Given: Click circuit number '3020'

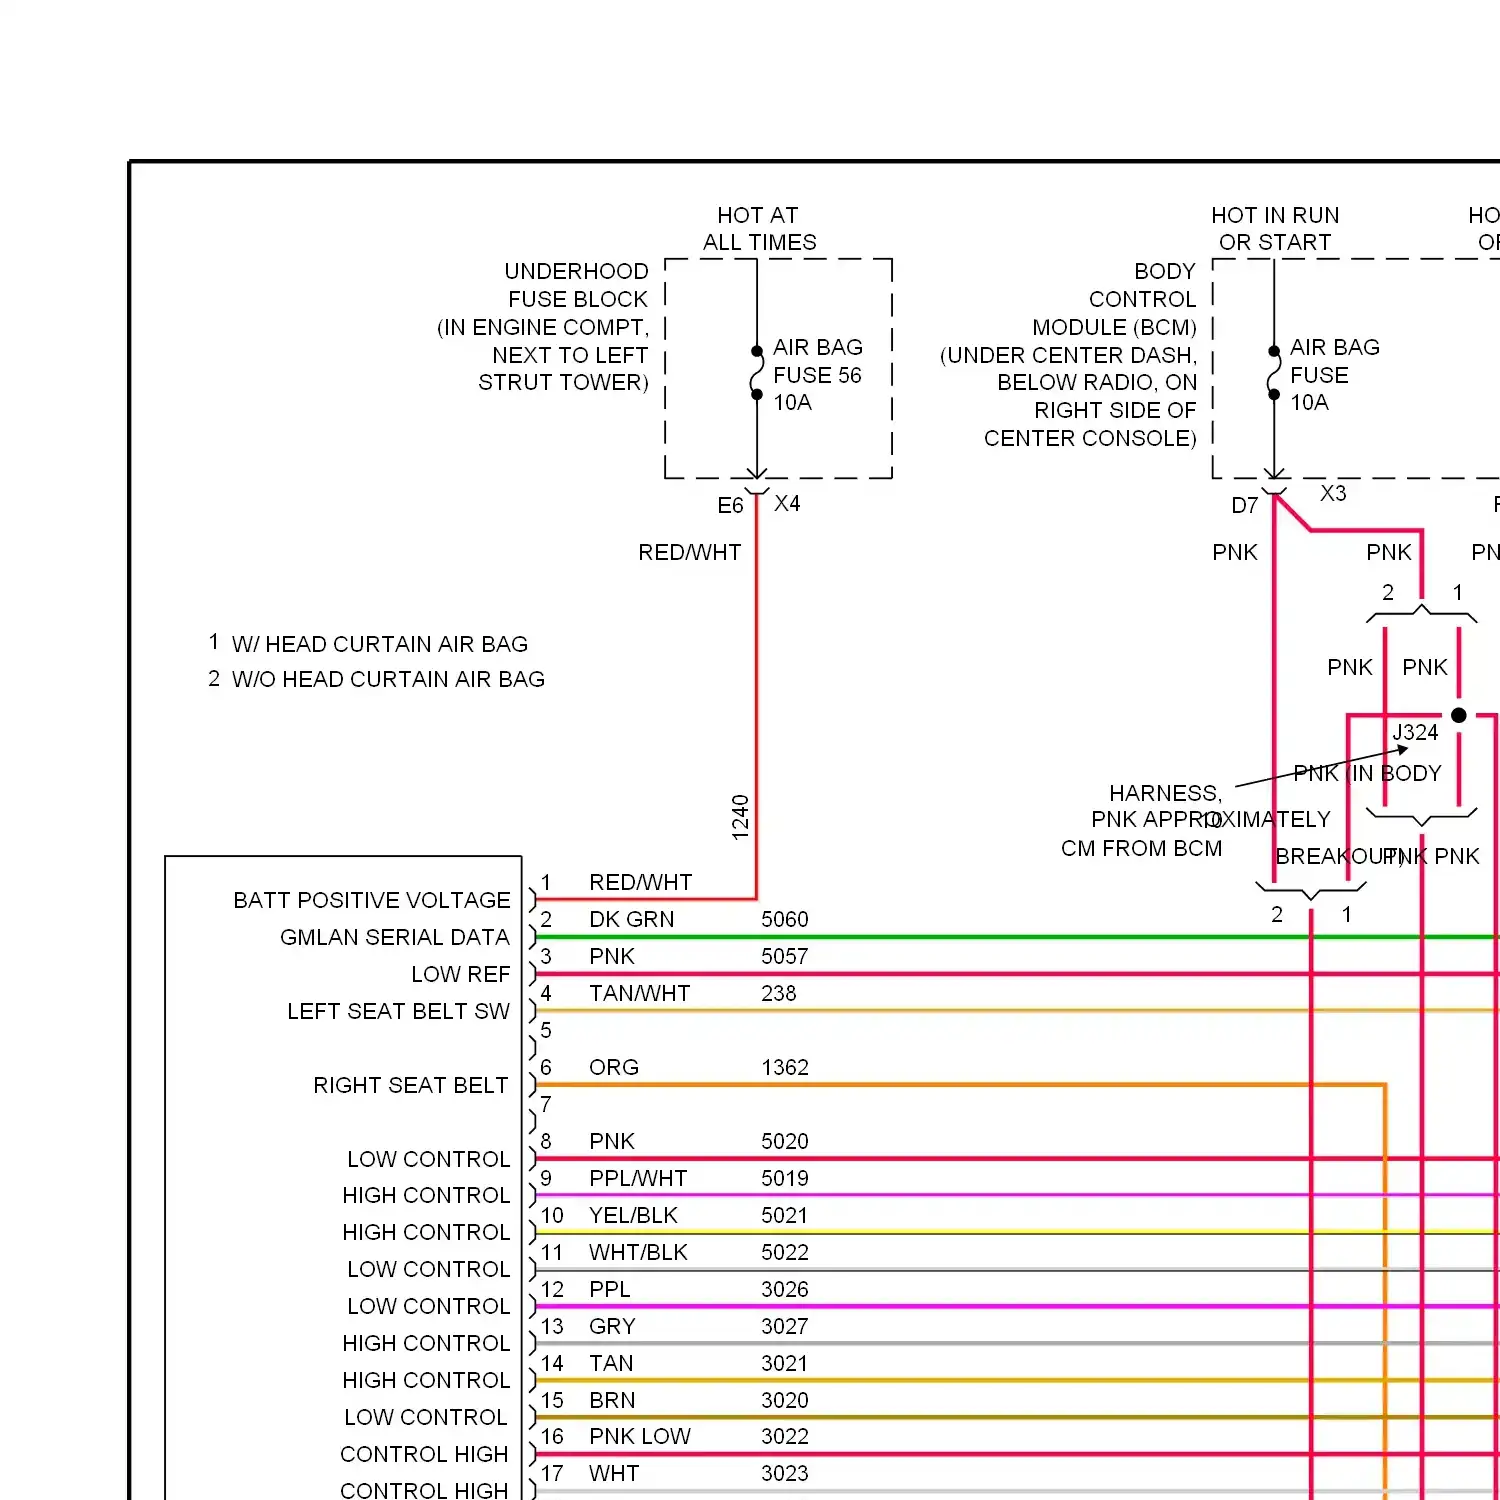Looking at the screenshot, I should click(x=785, y=1401).
